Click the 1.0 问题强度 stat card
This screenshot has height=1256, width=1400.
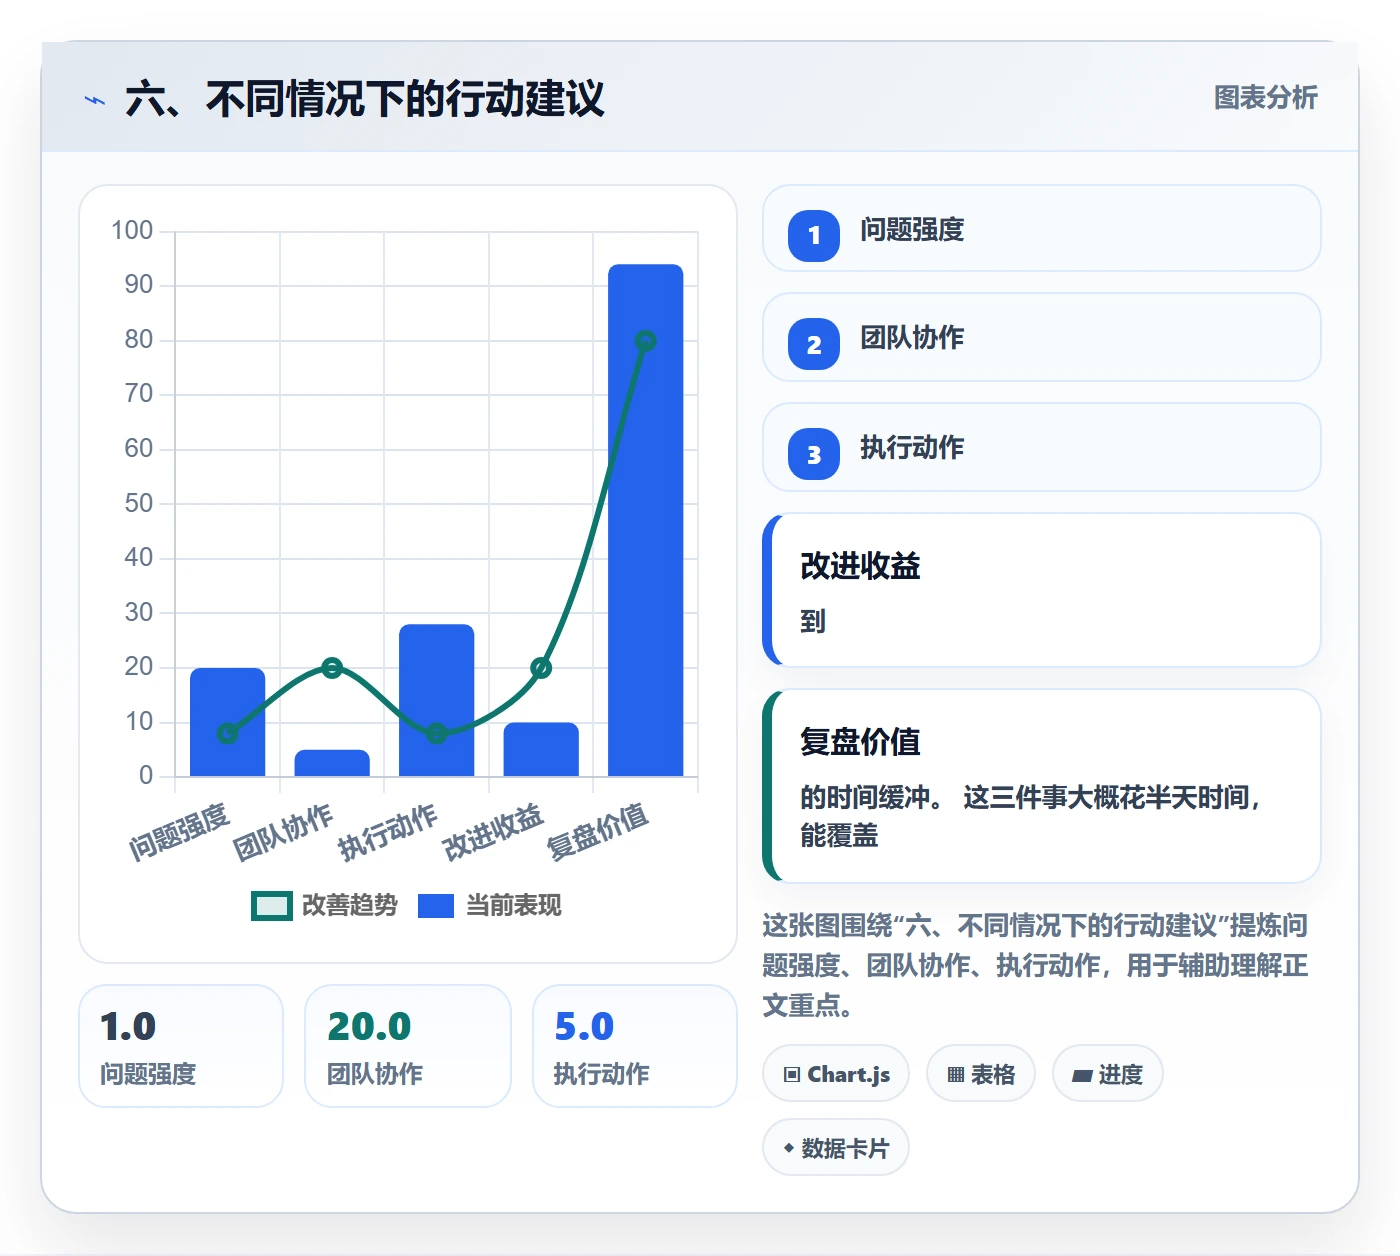[181, 1046]
